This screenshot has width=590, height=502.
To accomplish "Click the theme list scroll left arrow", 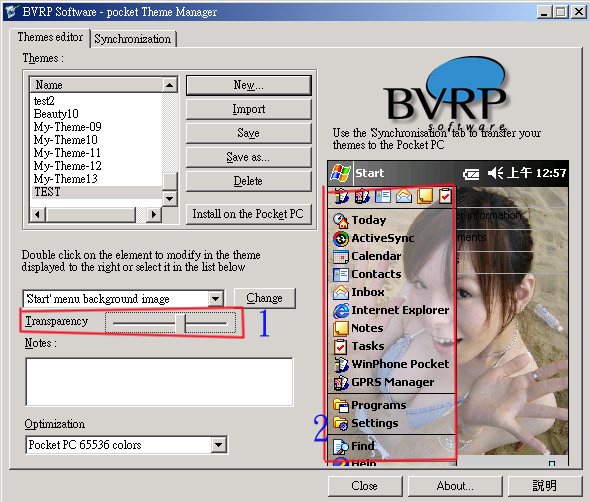I will 38,214.
